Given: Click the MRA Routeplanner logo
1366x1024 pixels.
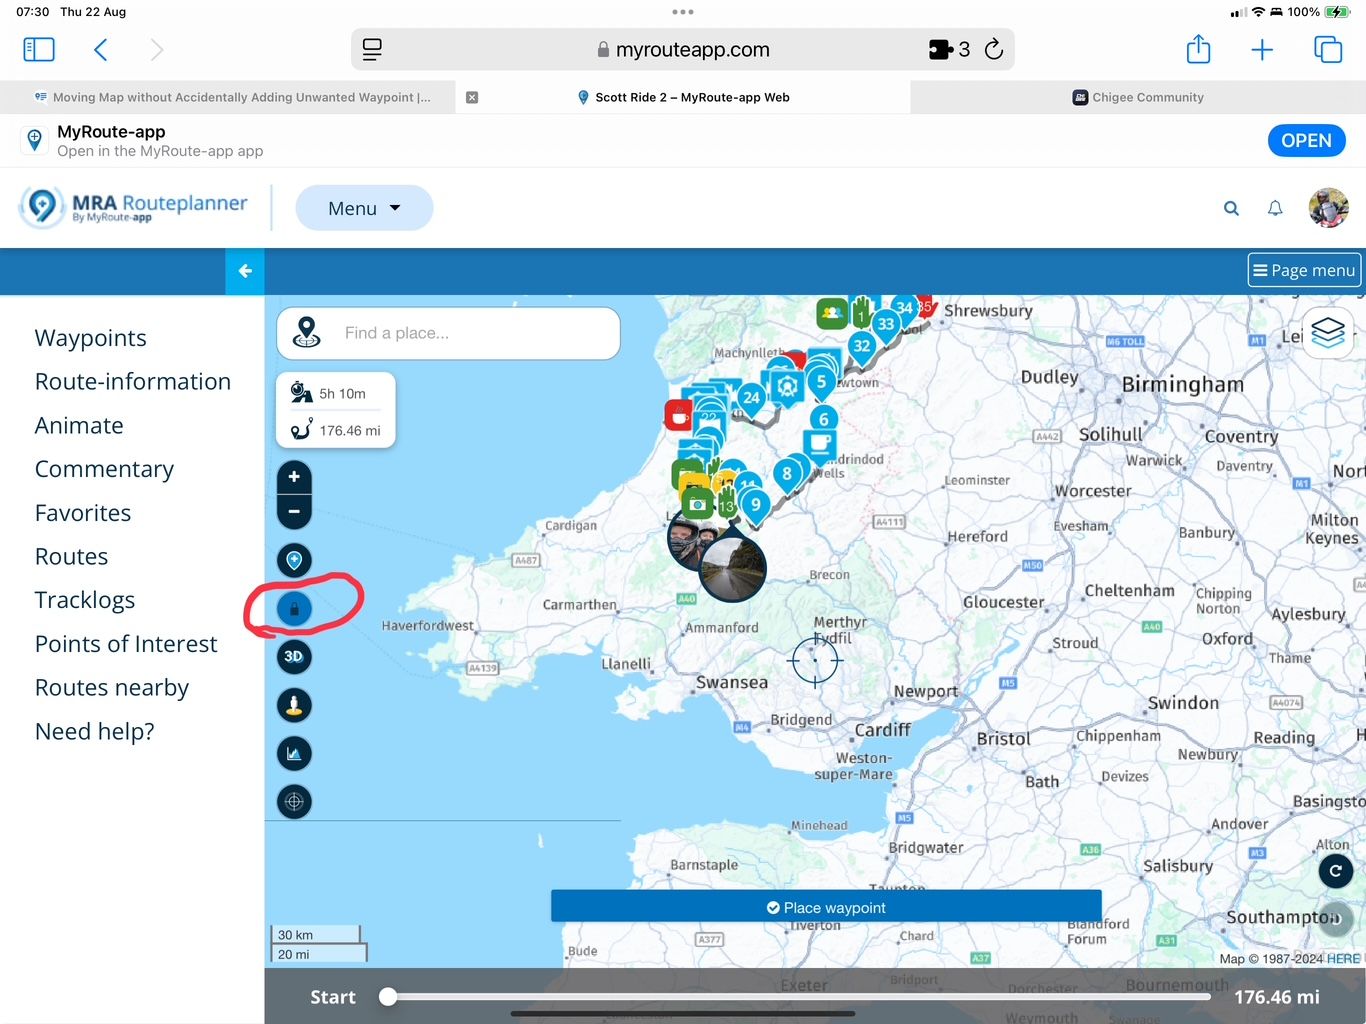Looking at the screenshot, I should click(133, 207).
